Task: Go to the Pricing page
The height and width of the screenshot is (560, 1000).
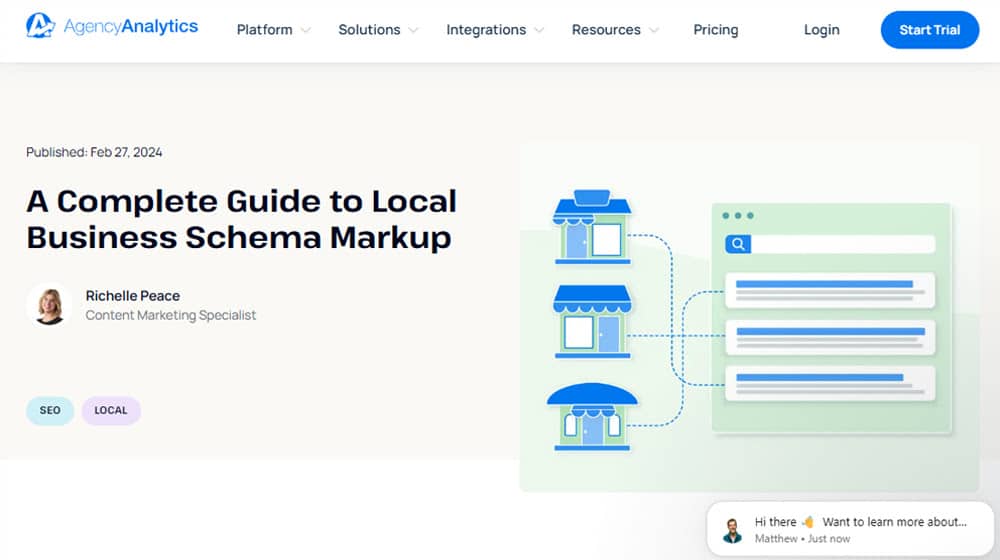Action: (716, 30)
